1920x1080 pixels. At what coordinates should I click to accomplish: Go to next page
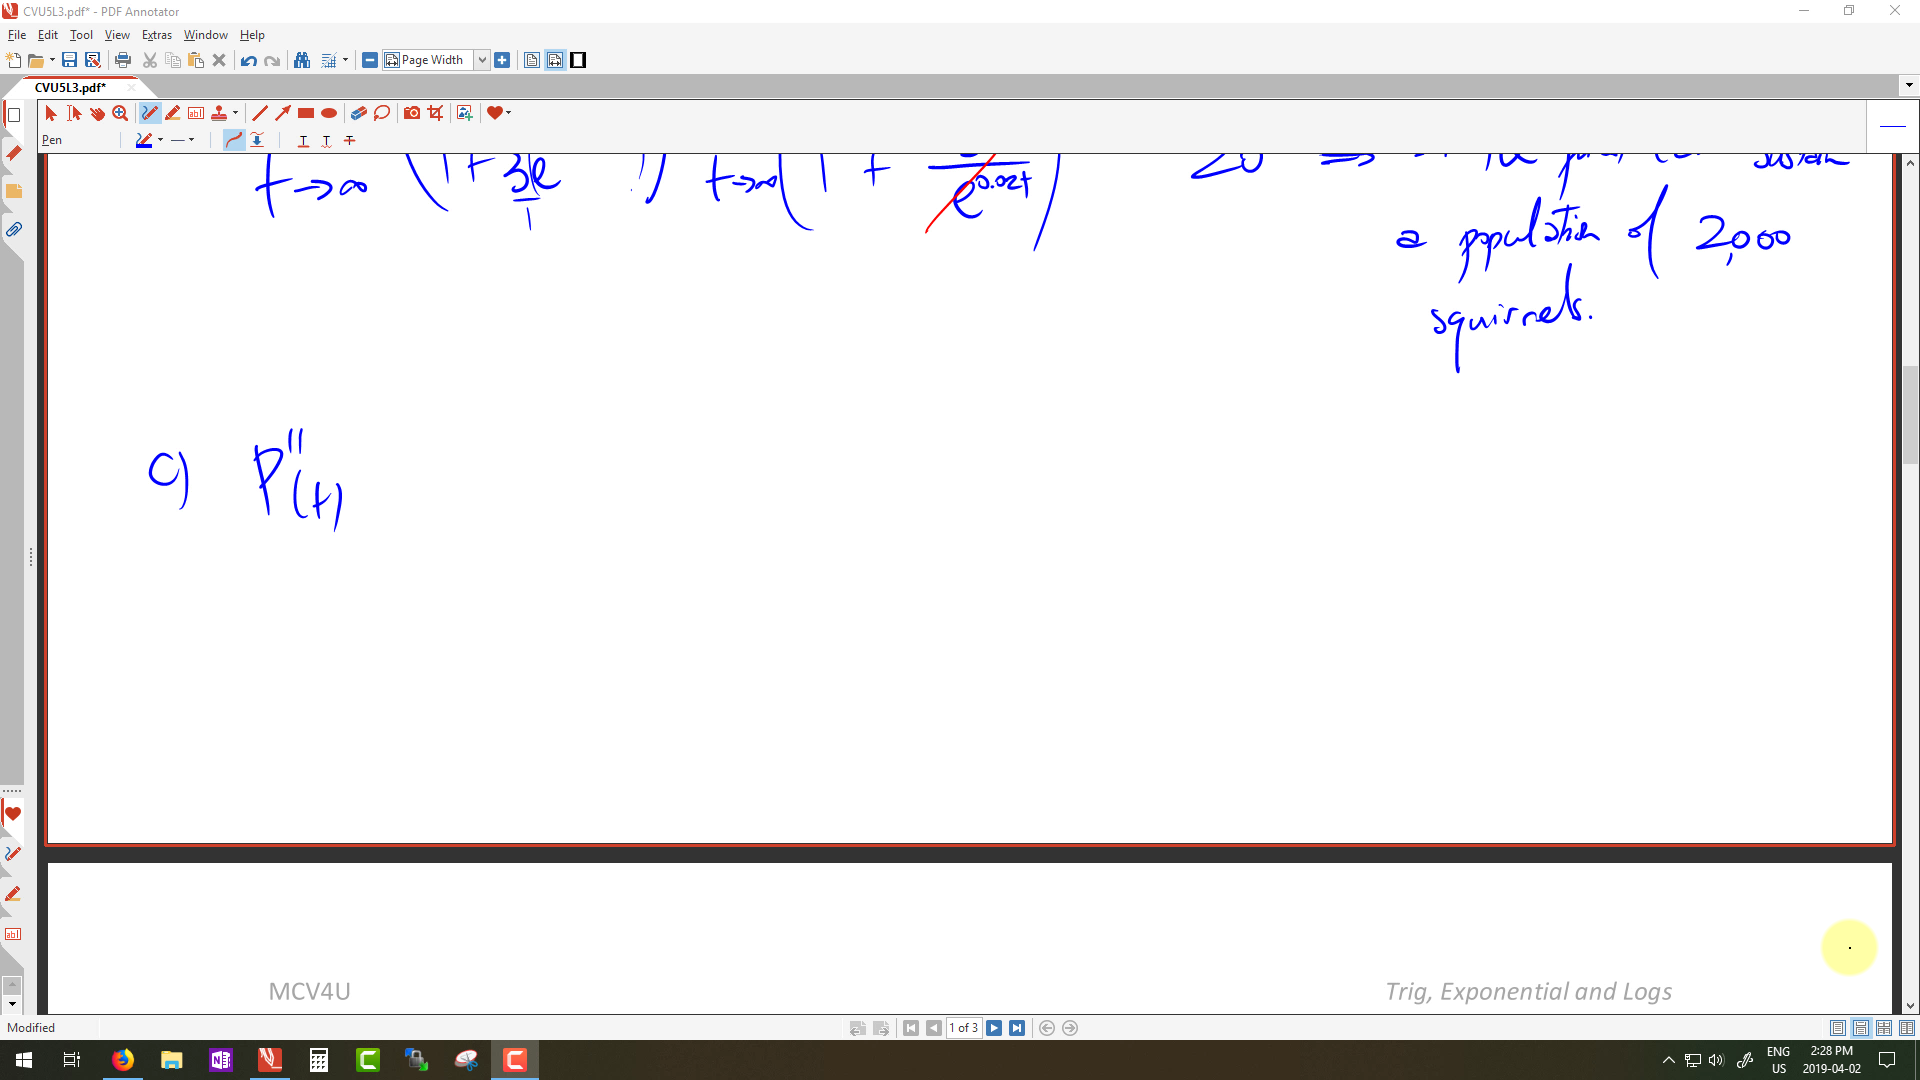point(994,1028)
